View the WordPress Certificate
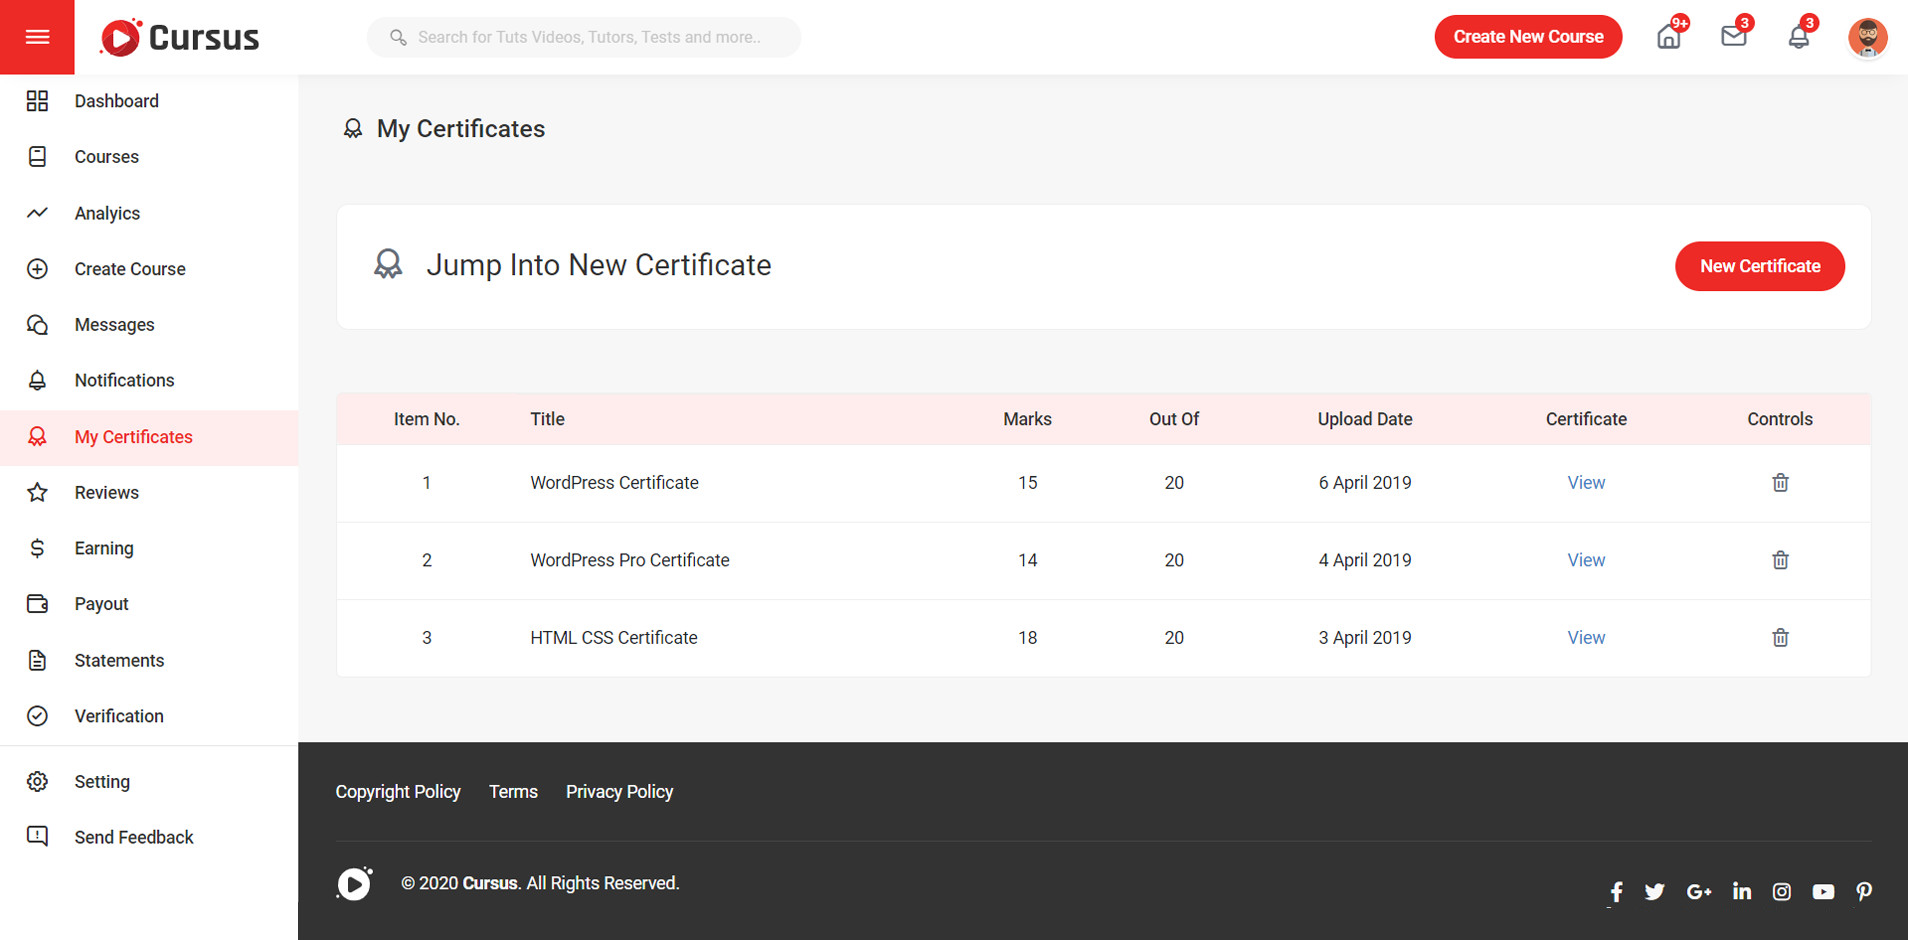 [1585, 483]
